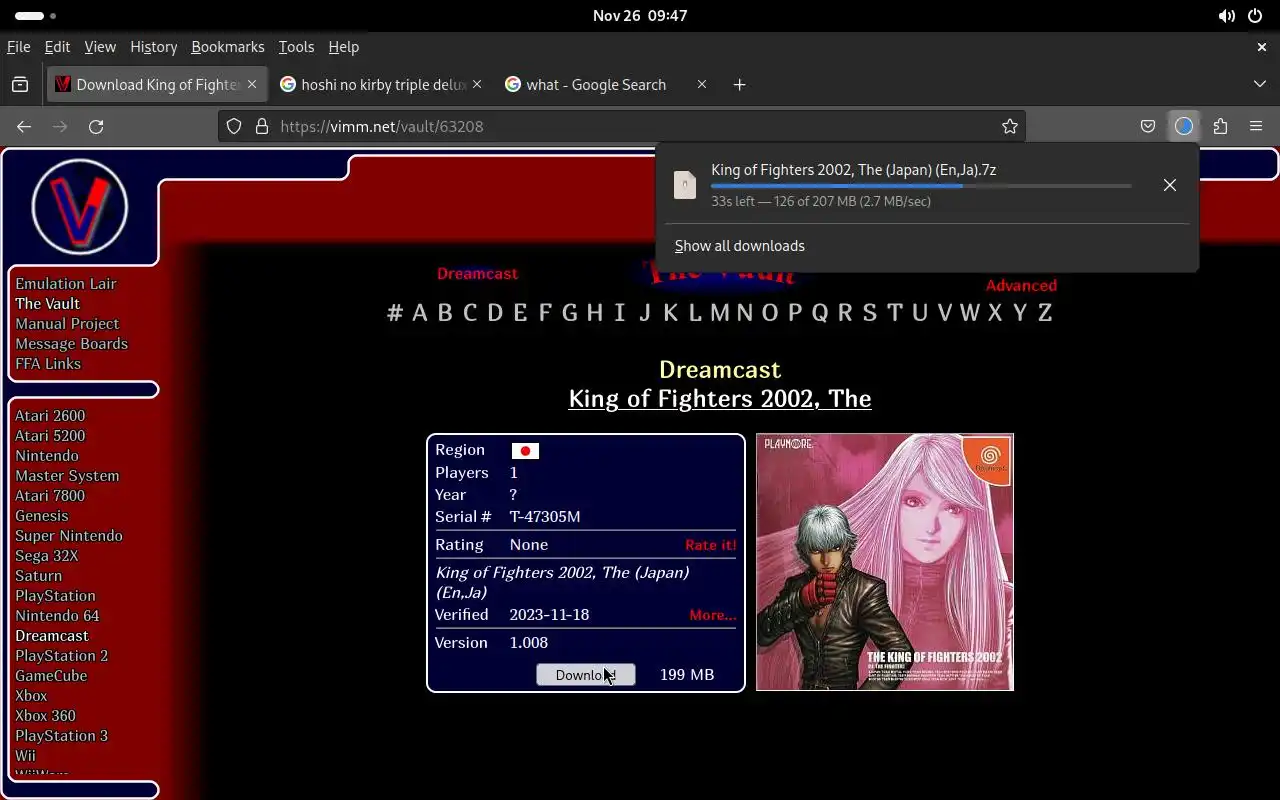This screenshot has height=800, width=1280.
Task: Select Sega 32X in the systems list
Action: (46, 556)
